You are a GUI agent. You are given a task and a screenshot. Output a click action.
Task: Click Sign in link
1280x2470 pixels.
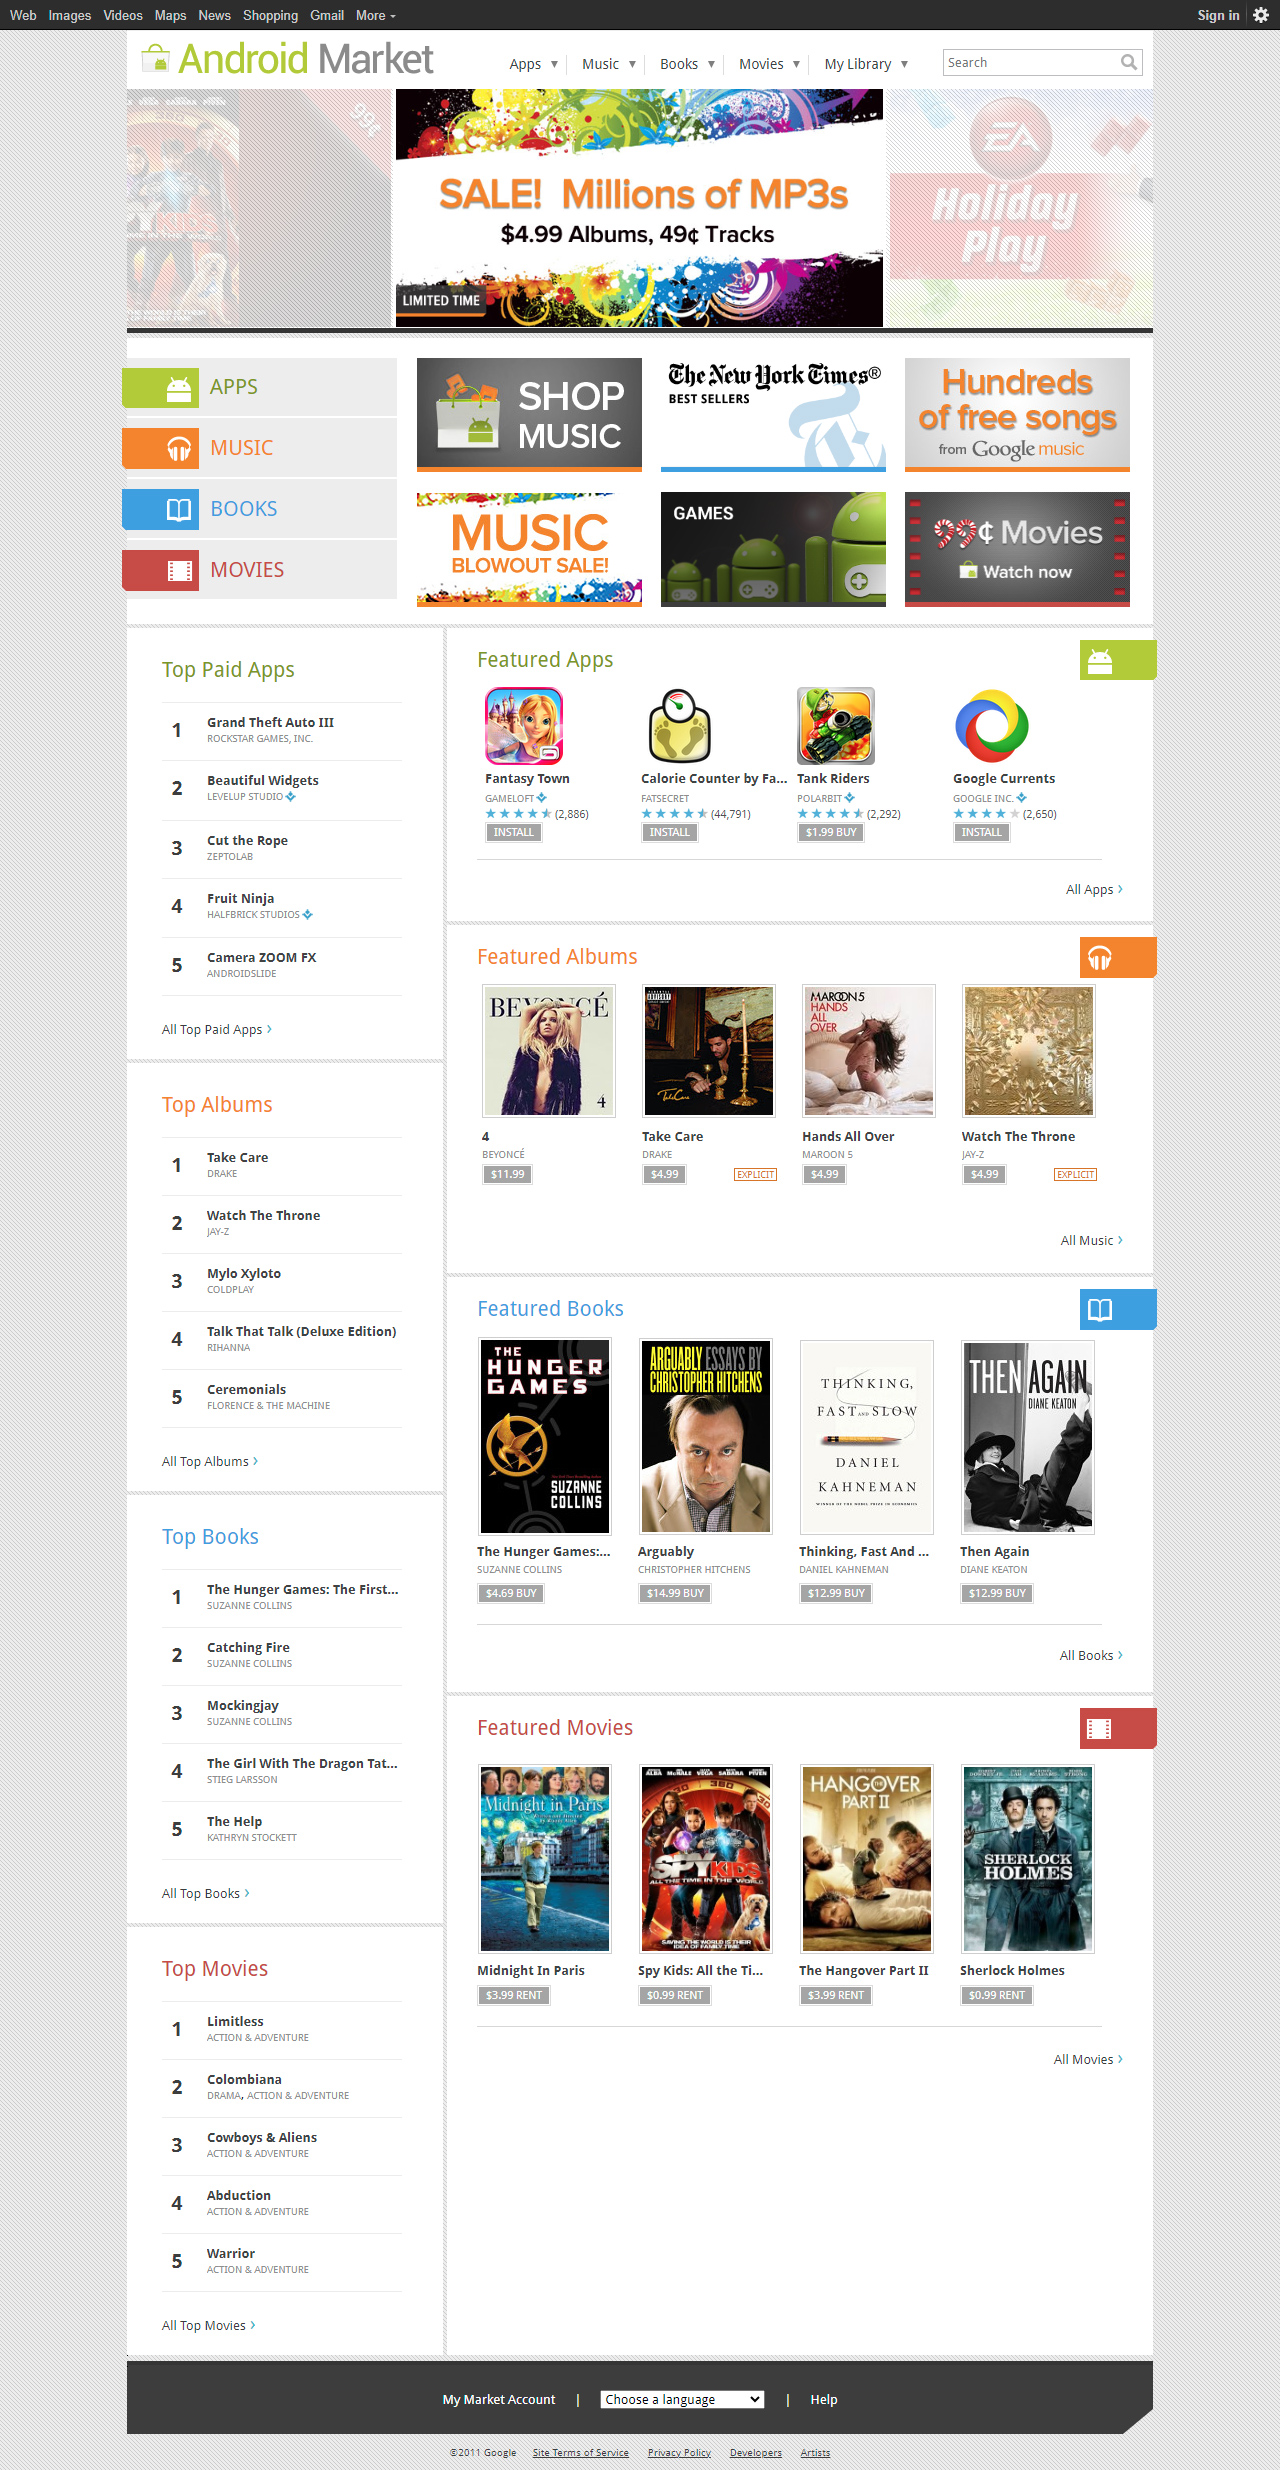pyautogui.click(x=1218, y=15)
